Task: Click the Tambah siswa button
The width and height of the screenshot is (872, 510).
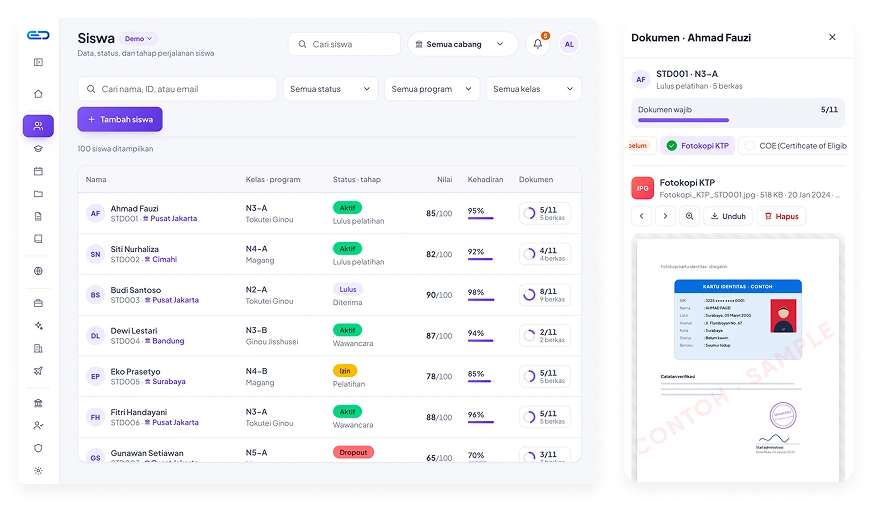Action: pyautogui.click(x=120, y=120)
